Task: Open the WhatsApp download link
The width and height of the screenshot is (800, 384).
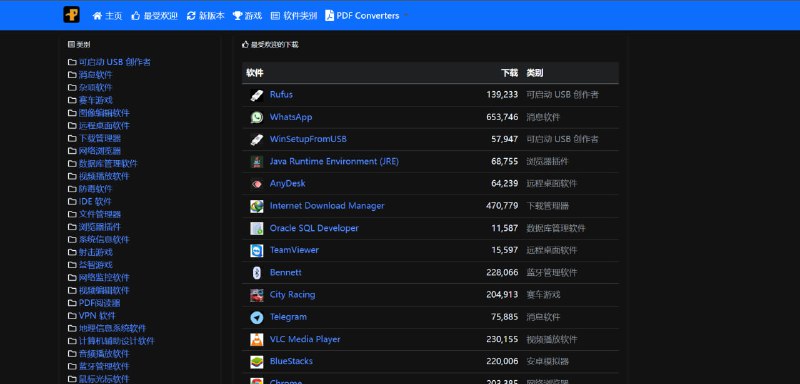Action: (291, 117)
